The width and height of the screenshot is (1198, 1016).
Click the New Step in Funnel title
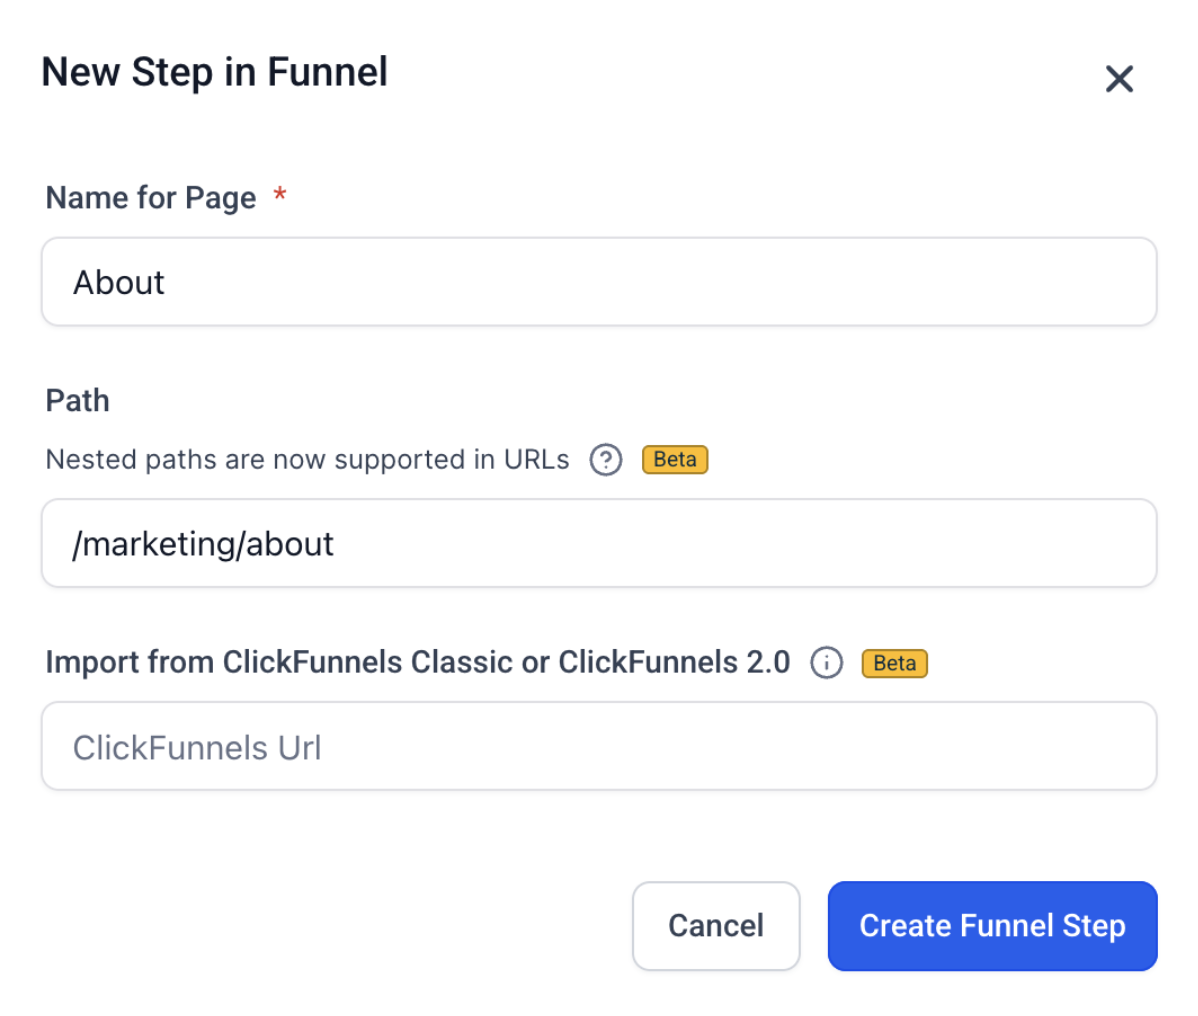click(214, 71)
